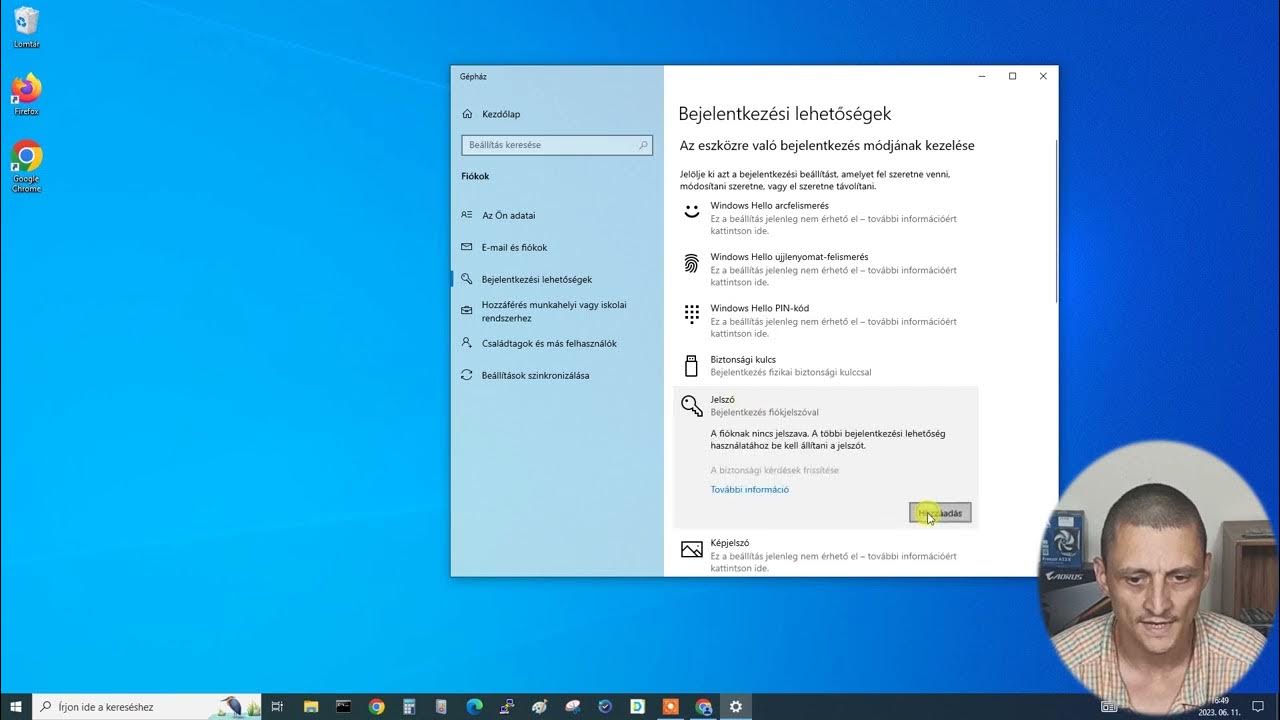
Task: Open the Paint palette taskbar icon
Action: click(539, 706)
